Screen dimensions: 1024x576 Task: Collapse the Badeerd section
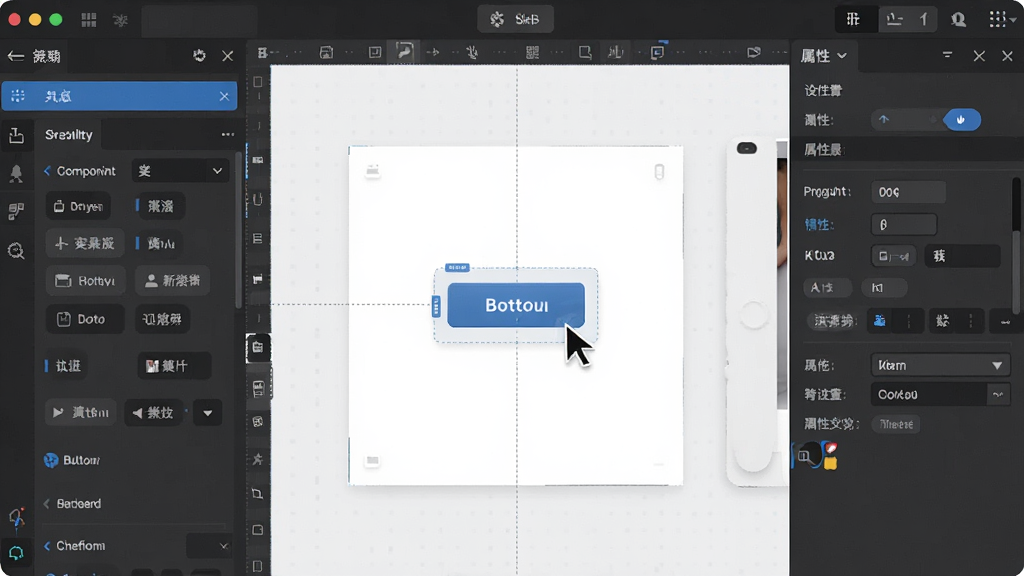coord(46,504)
